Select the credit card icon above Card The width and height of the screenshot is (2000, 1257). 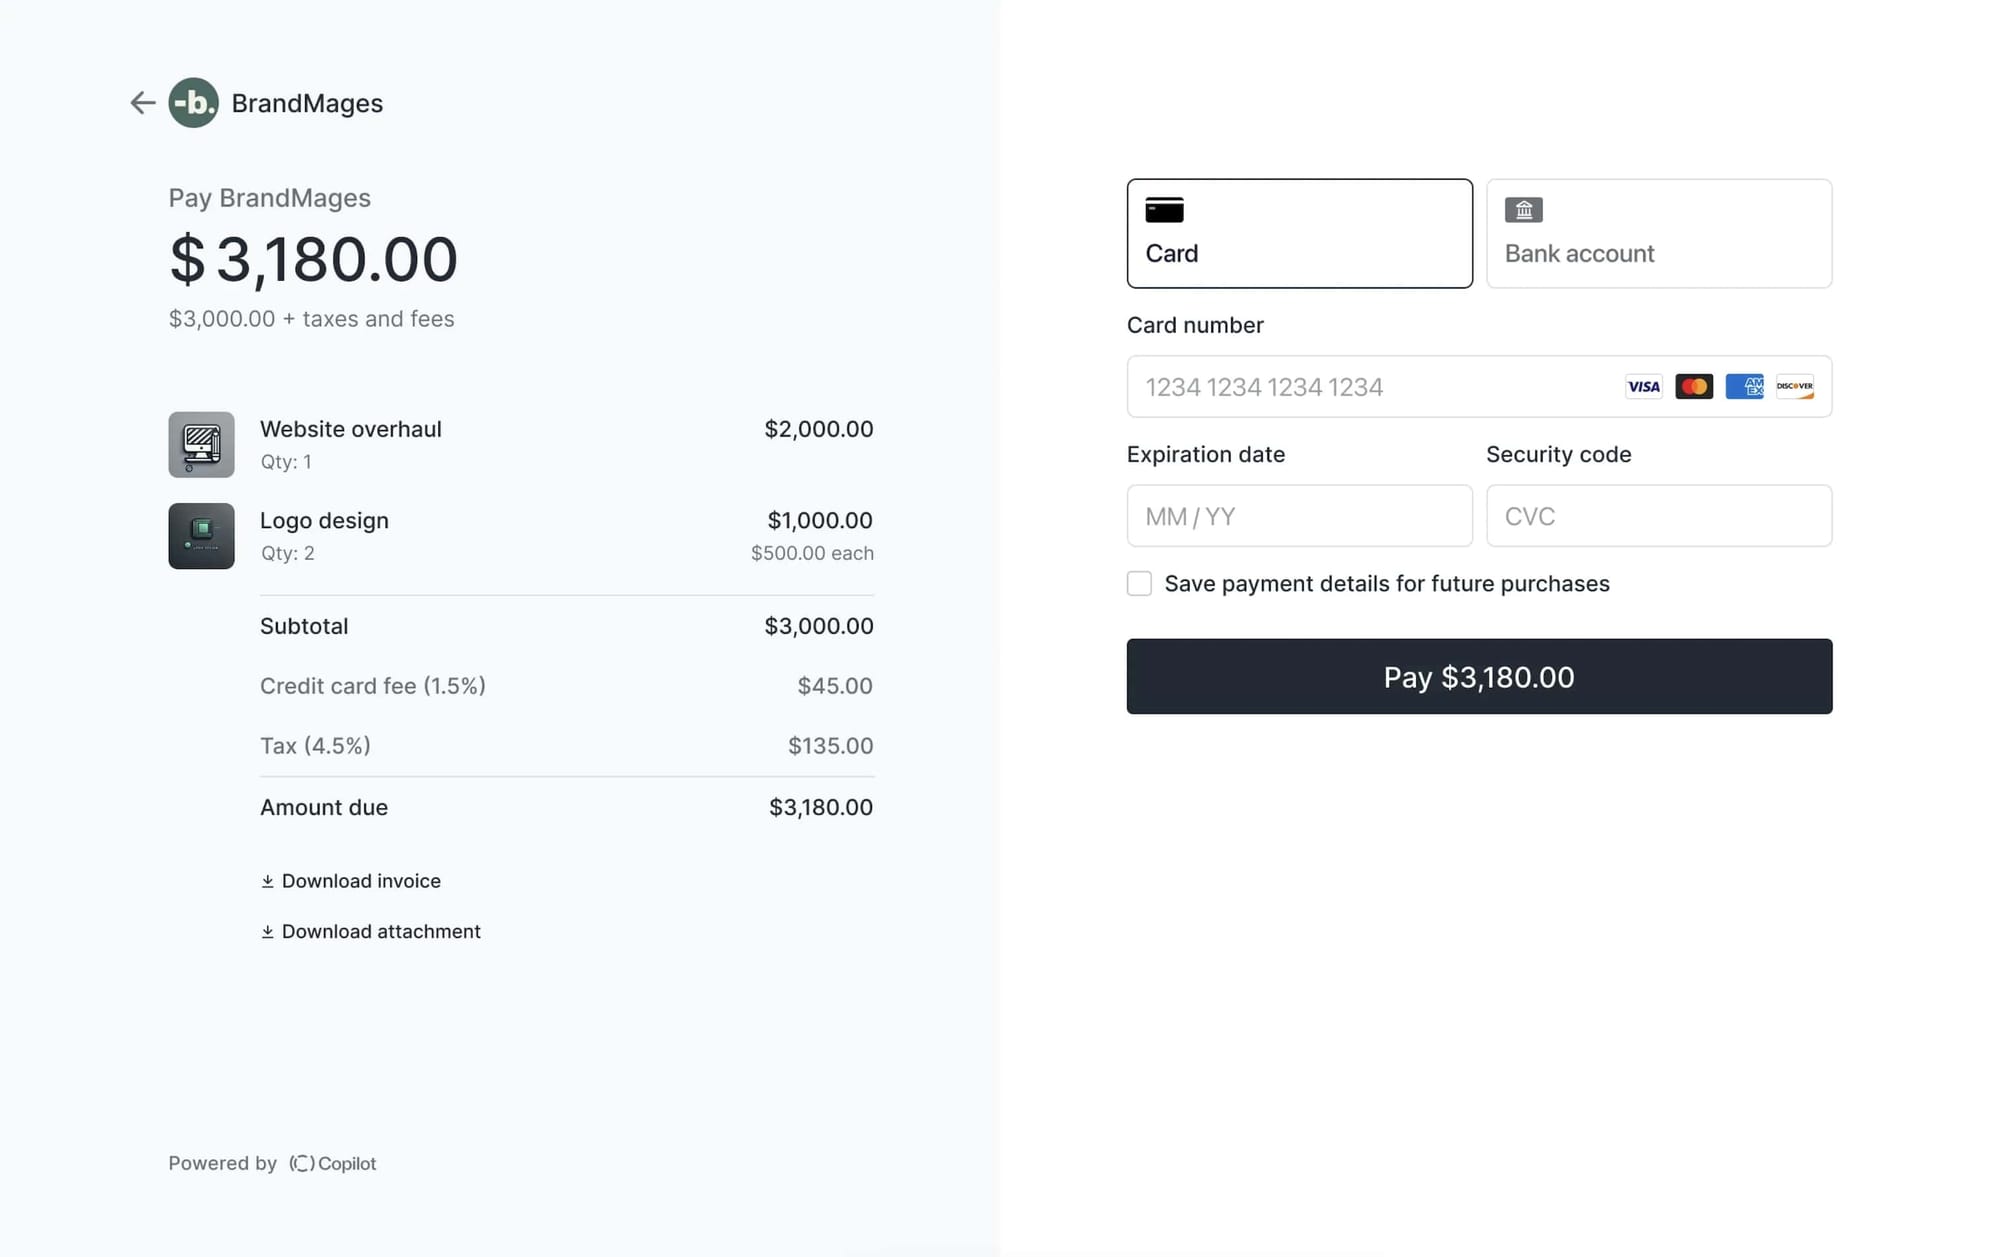tap(1163, 209)
